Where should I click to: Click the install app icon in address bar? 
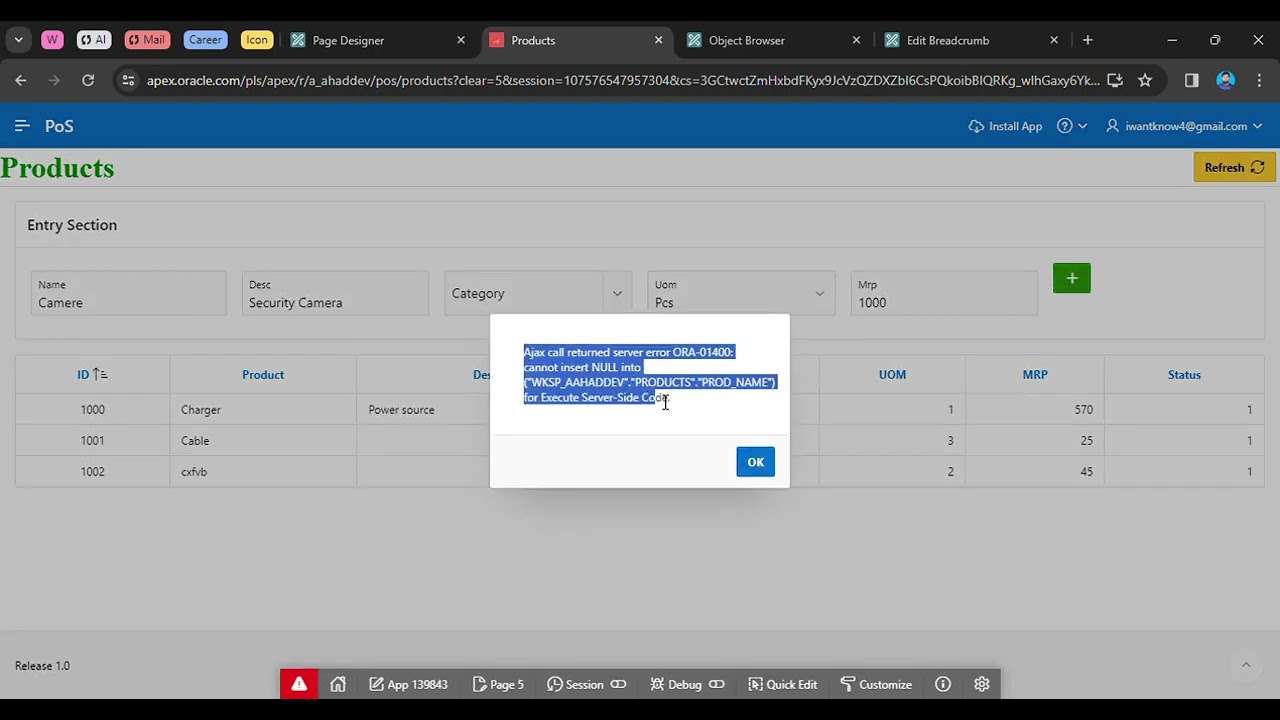pos(1115,80)
